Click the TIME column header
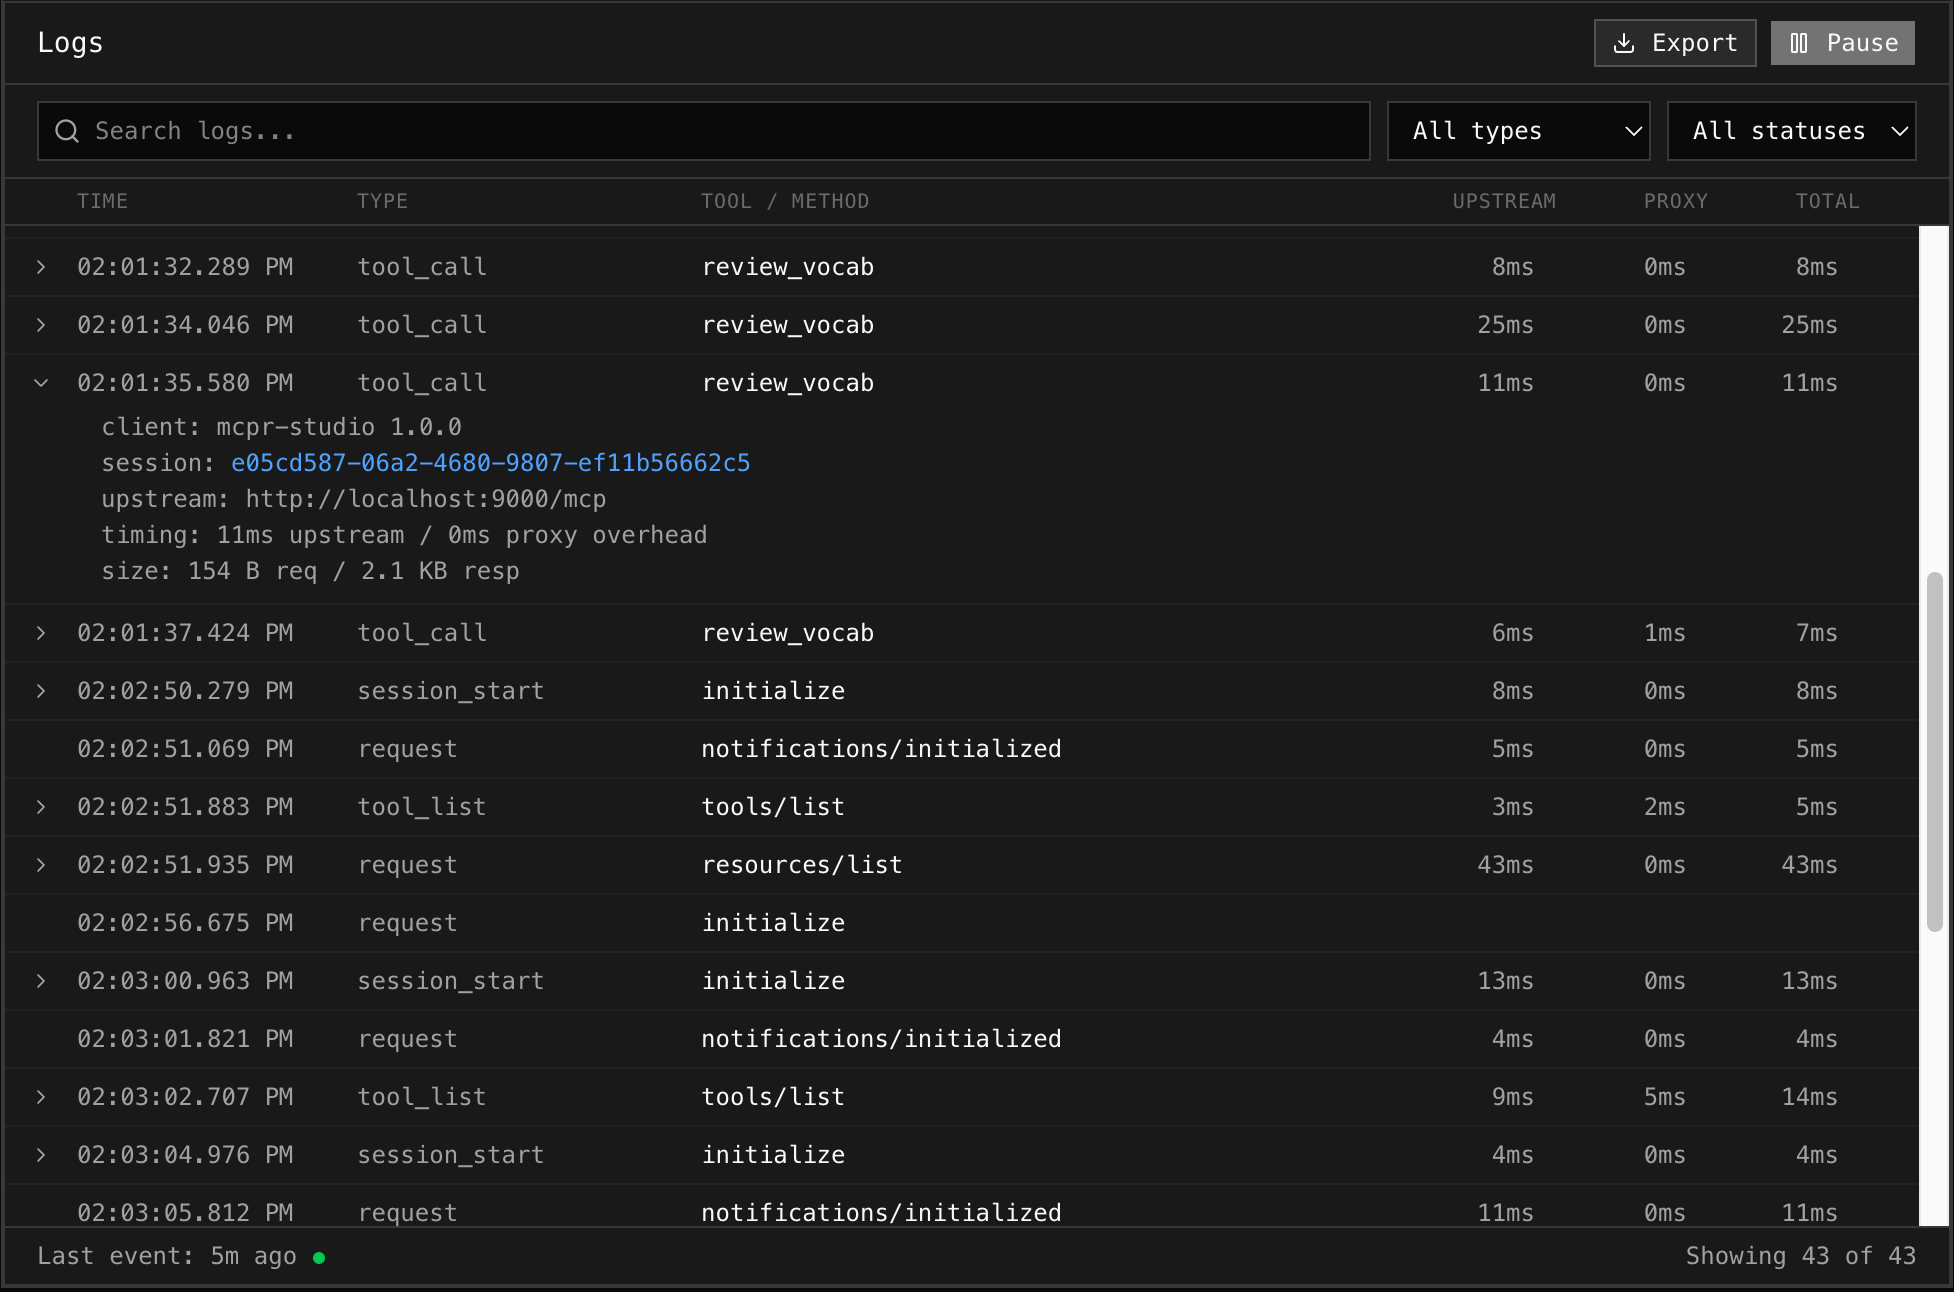This screenshot has width=1954, height=1292. (x=103, y=201)
